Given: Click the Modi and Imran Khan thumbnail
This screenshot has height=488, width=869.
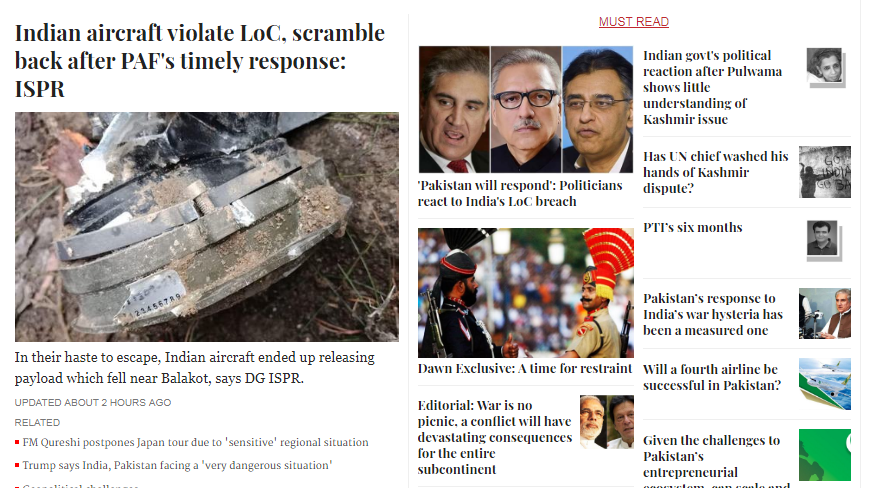Looking at the screenshot, I should [607, 422].
